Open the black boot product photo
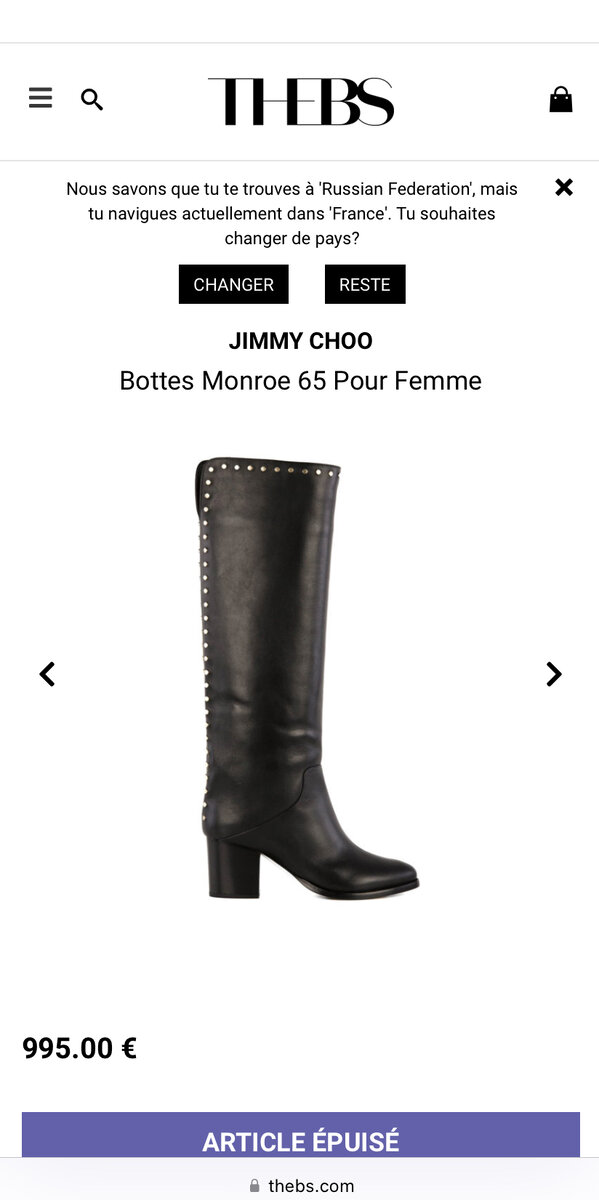This screenshot has height=1200, width=599. [x=300, y=677]
